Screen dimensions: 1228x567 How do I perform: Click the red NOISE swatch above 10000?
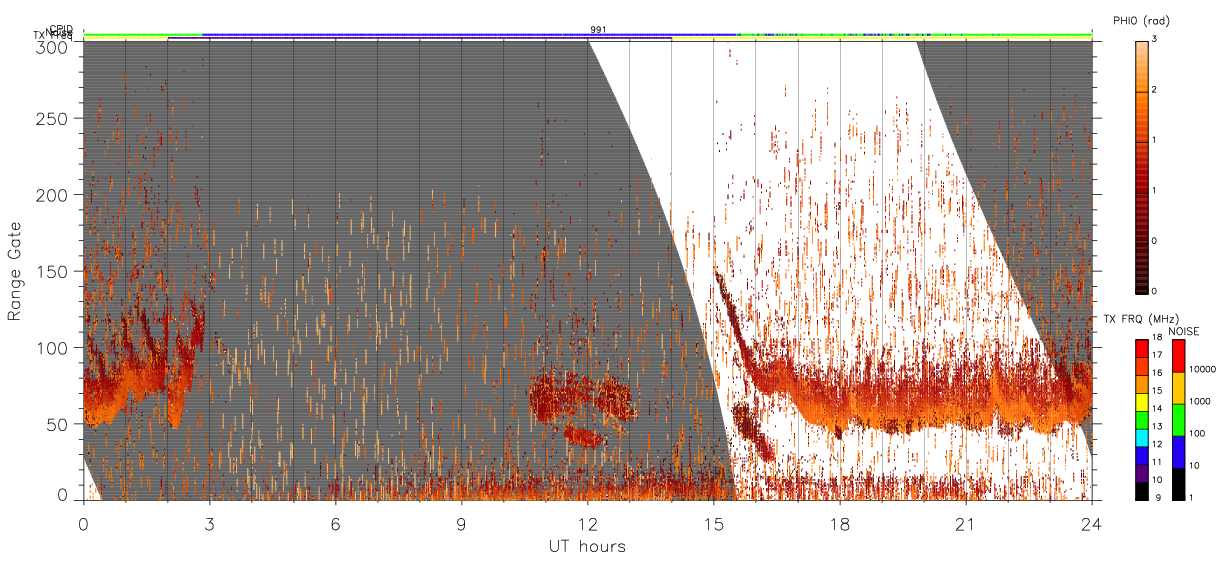(1179, 356)
